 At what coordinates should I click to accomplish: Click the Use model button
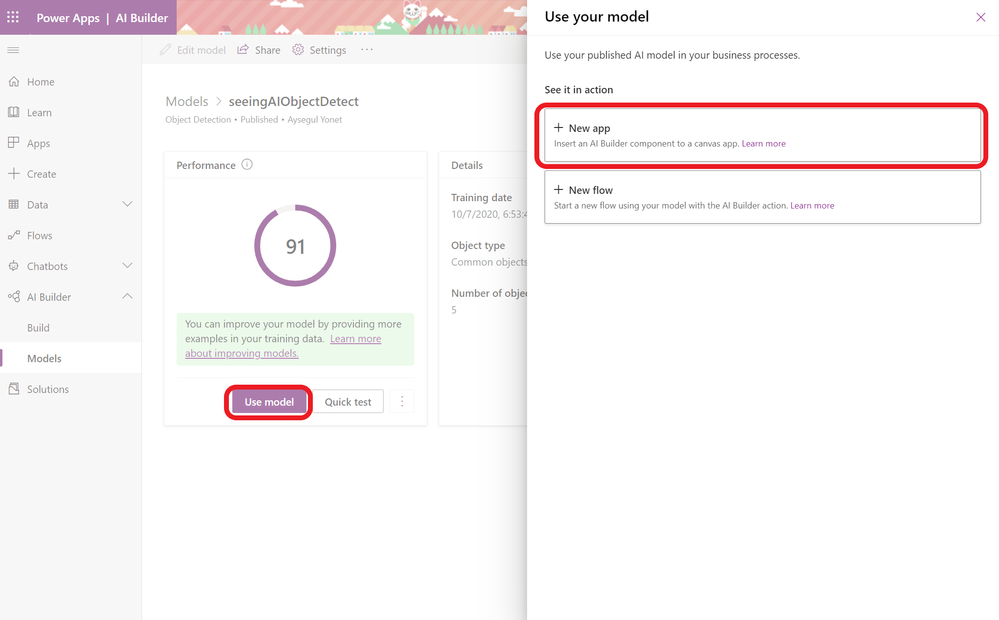click(x=269, y=402)
